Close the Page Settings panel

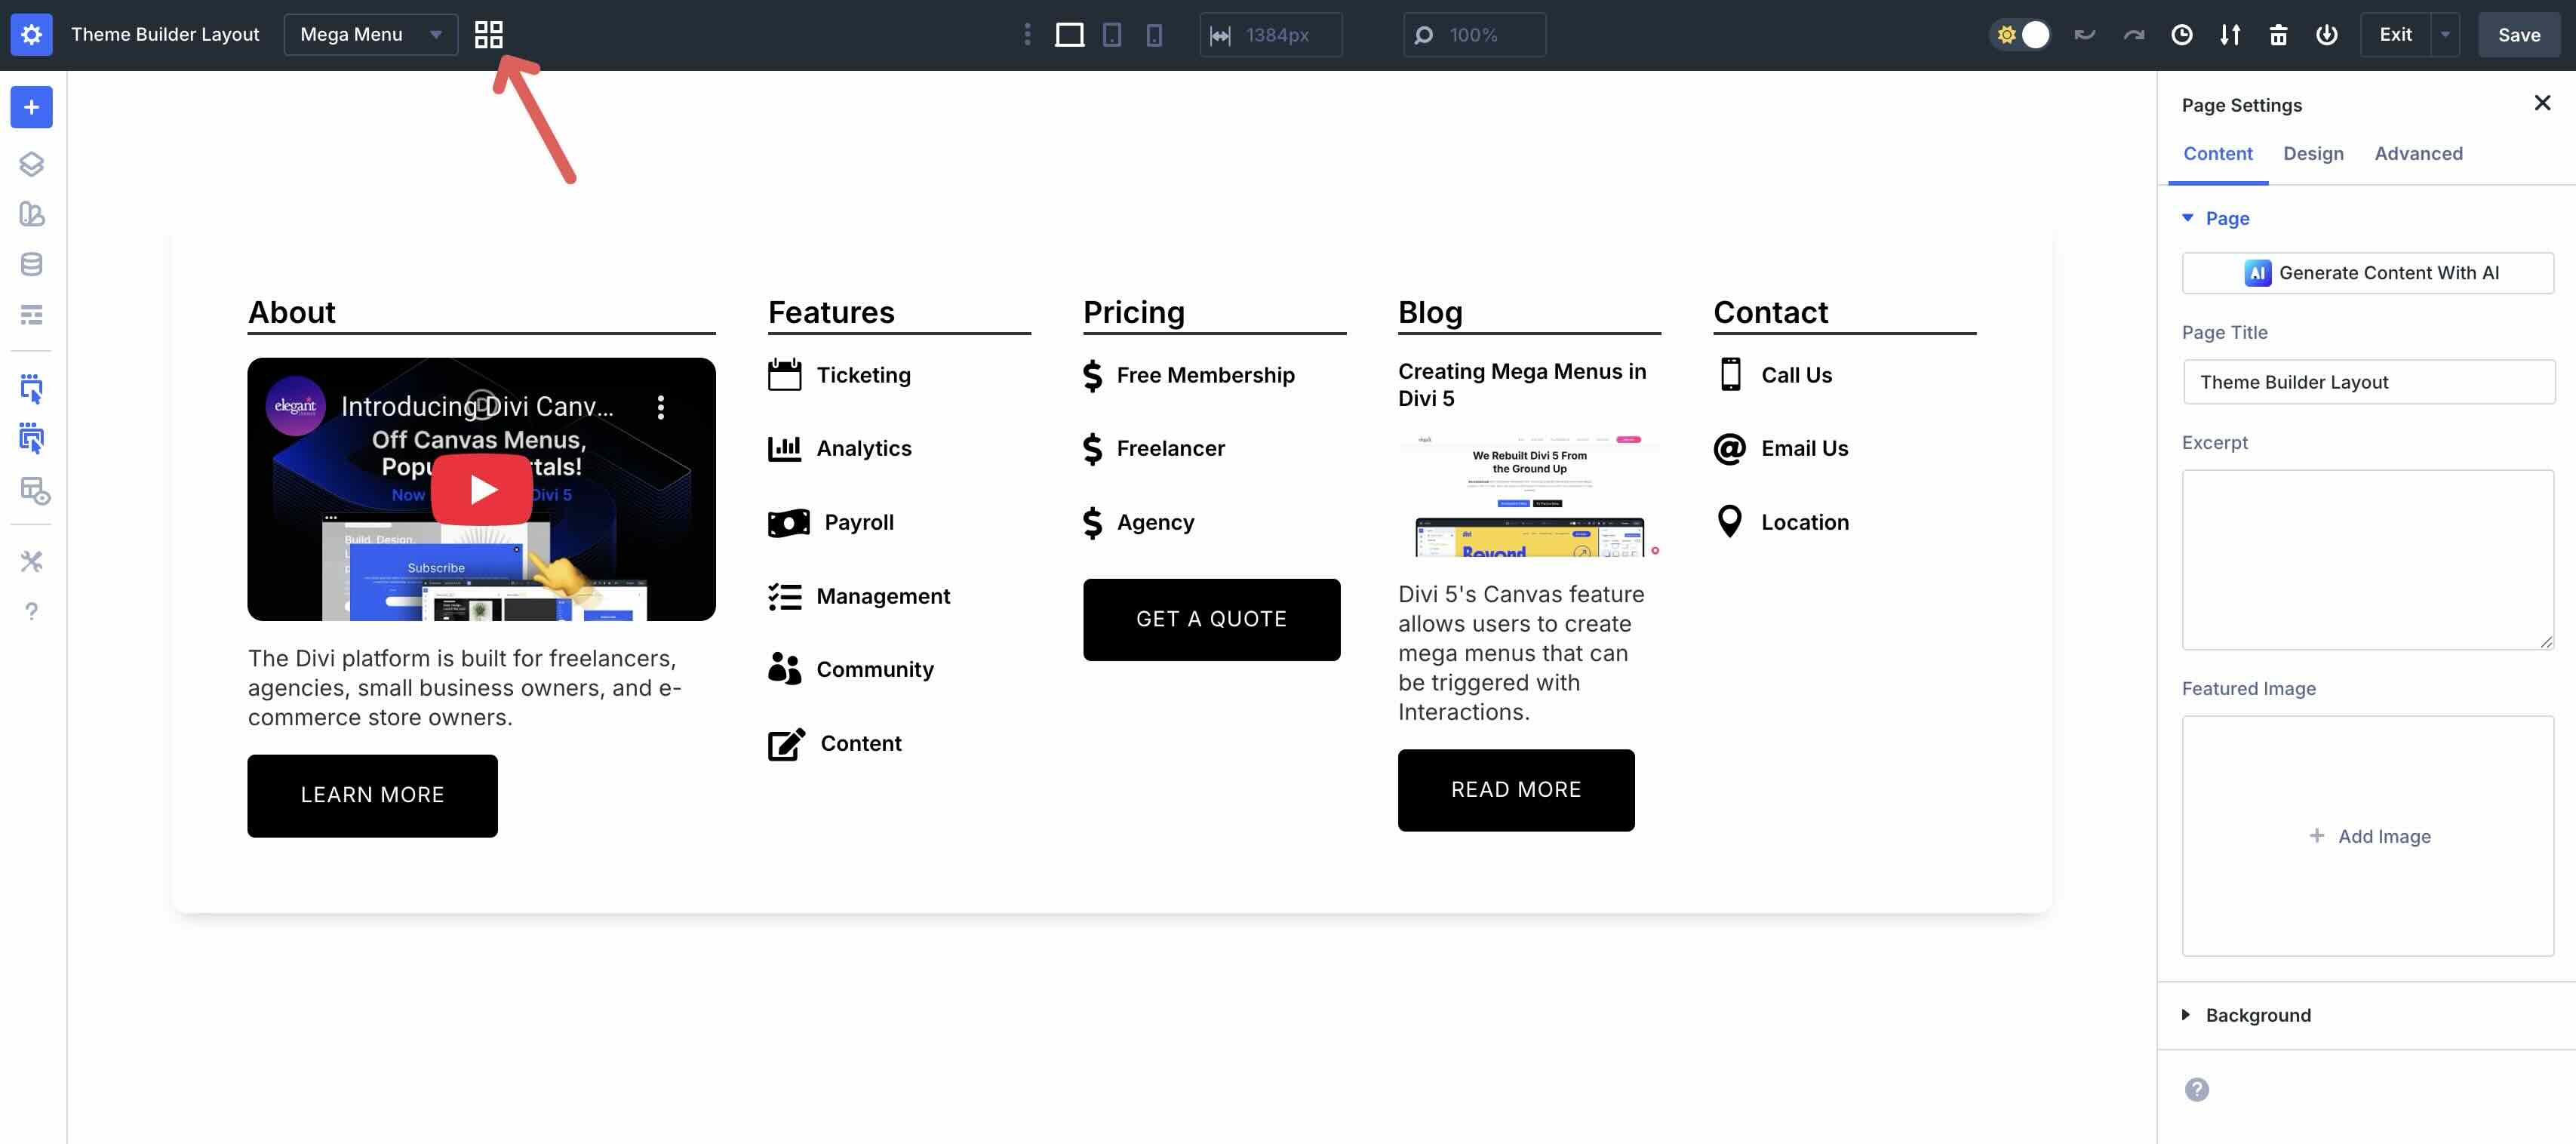(2543, 102)
